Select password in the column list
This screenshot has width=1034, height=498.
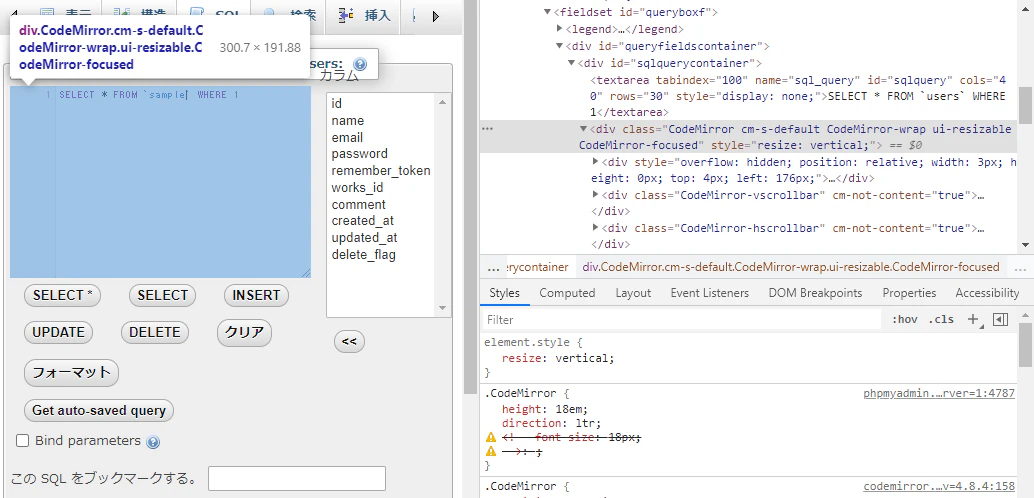click(380, 154)
